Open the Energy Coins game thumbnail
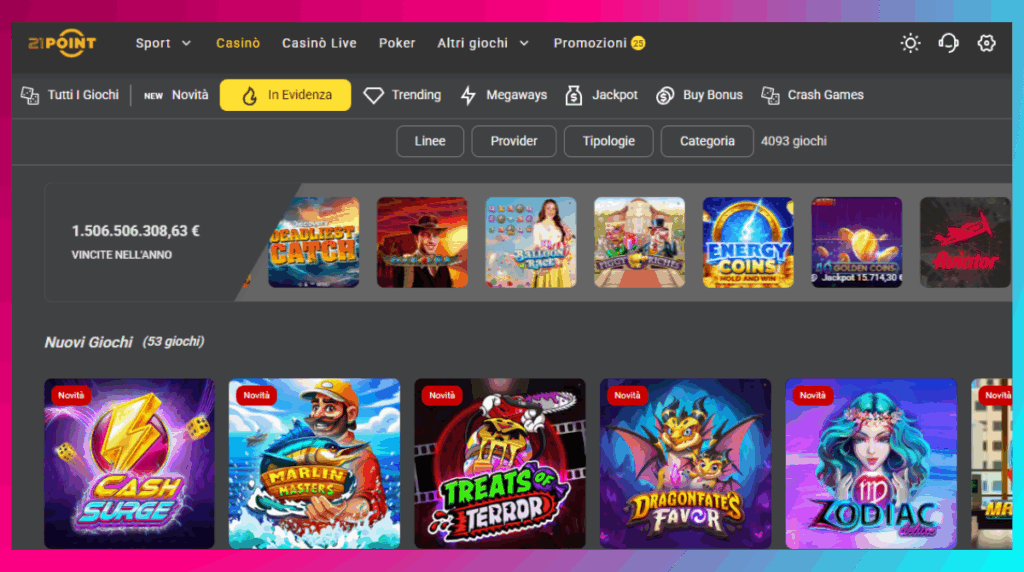Viewport: 1024px width, 572px height. 748,242
